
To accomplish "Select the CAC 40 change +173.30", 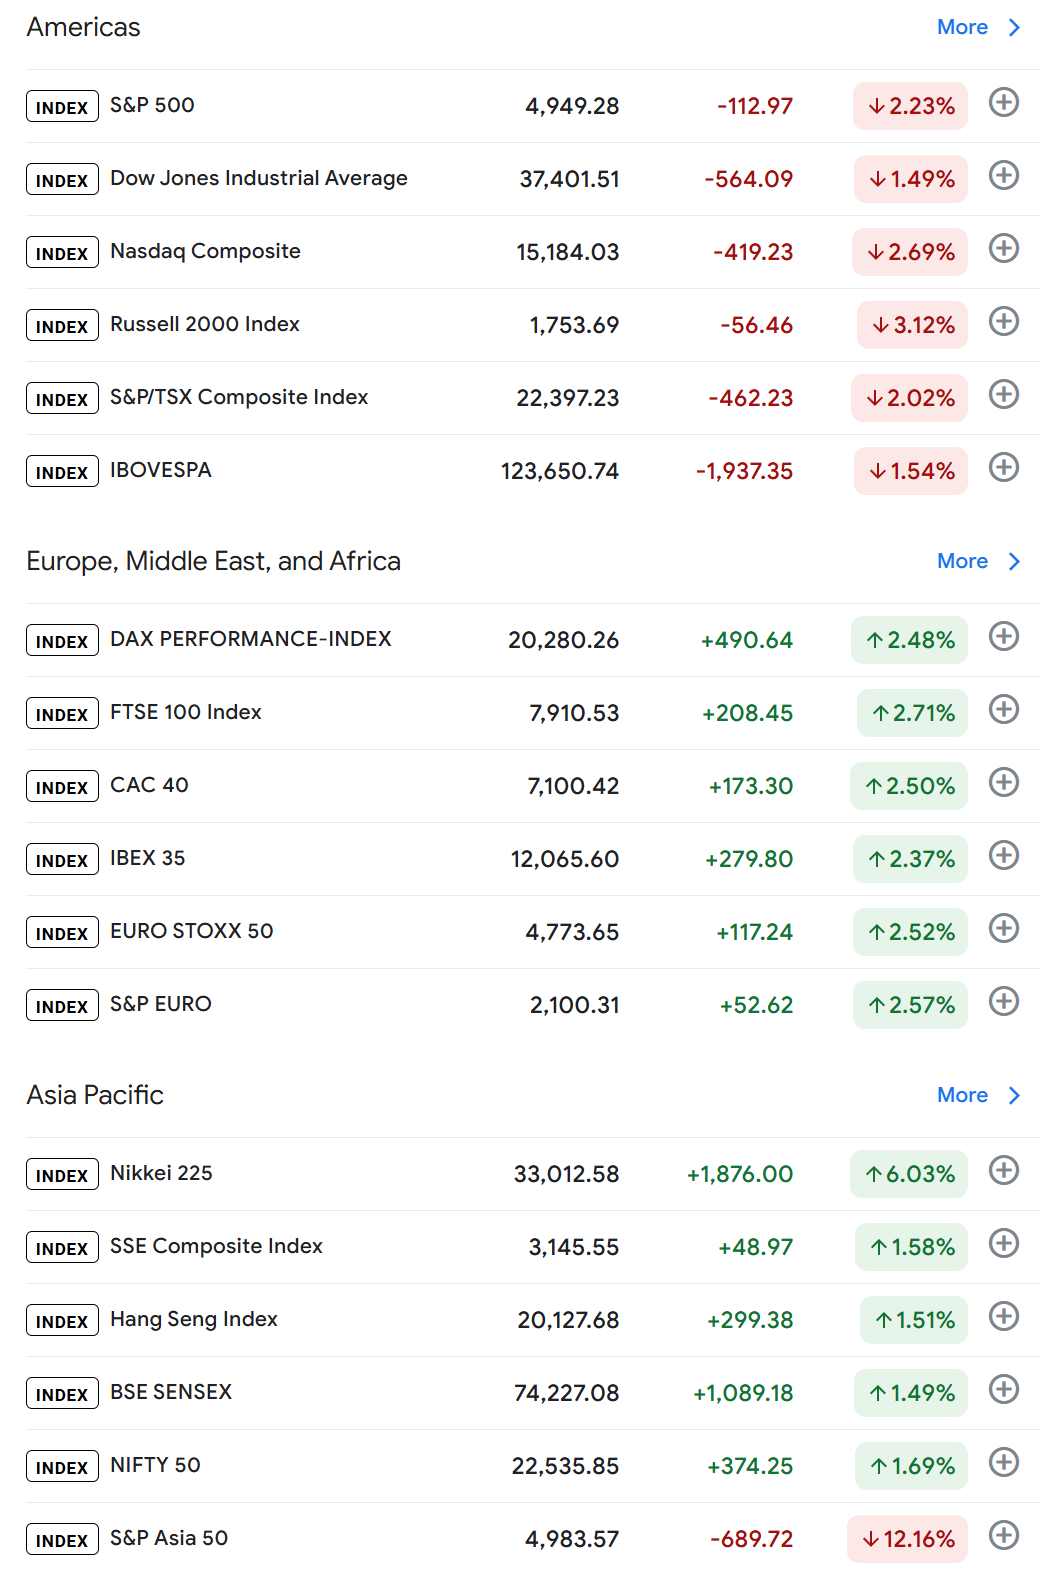I will click(x=751, y=786).
